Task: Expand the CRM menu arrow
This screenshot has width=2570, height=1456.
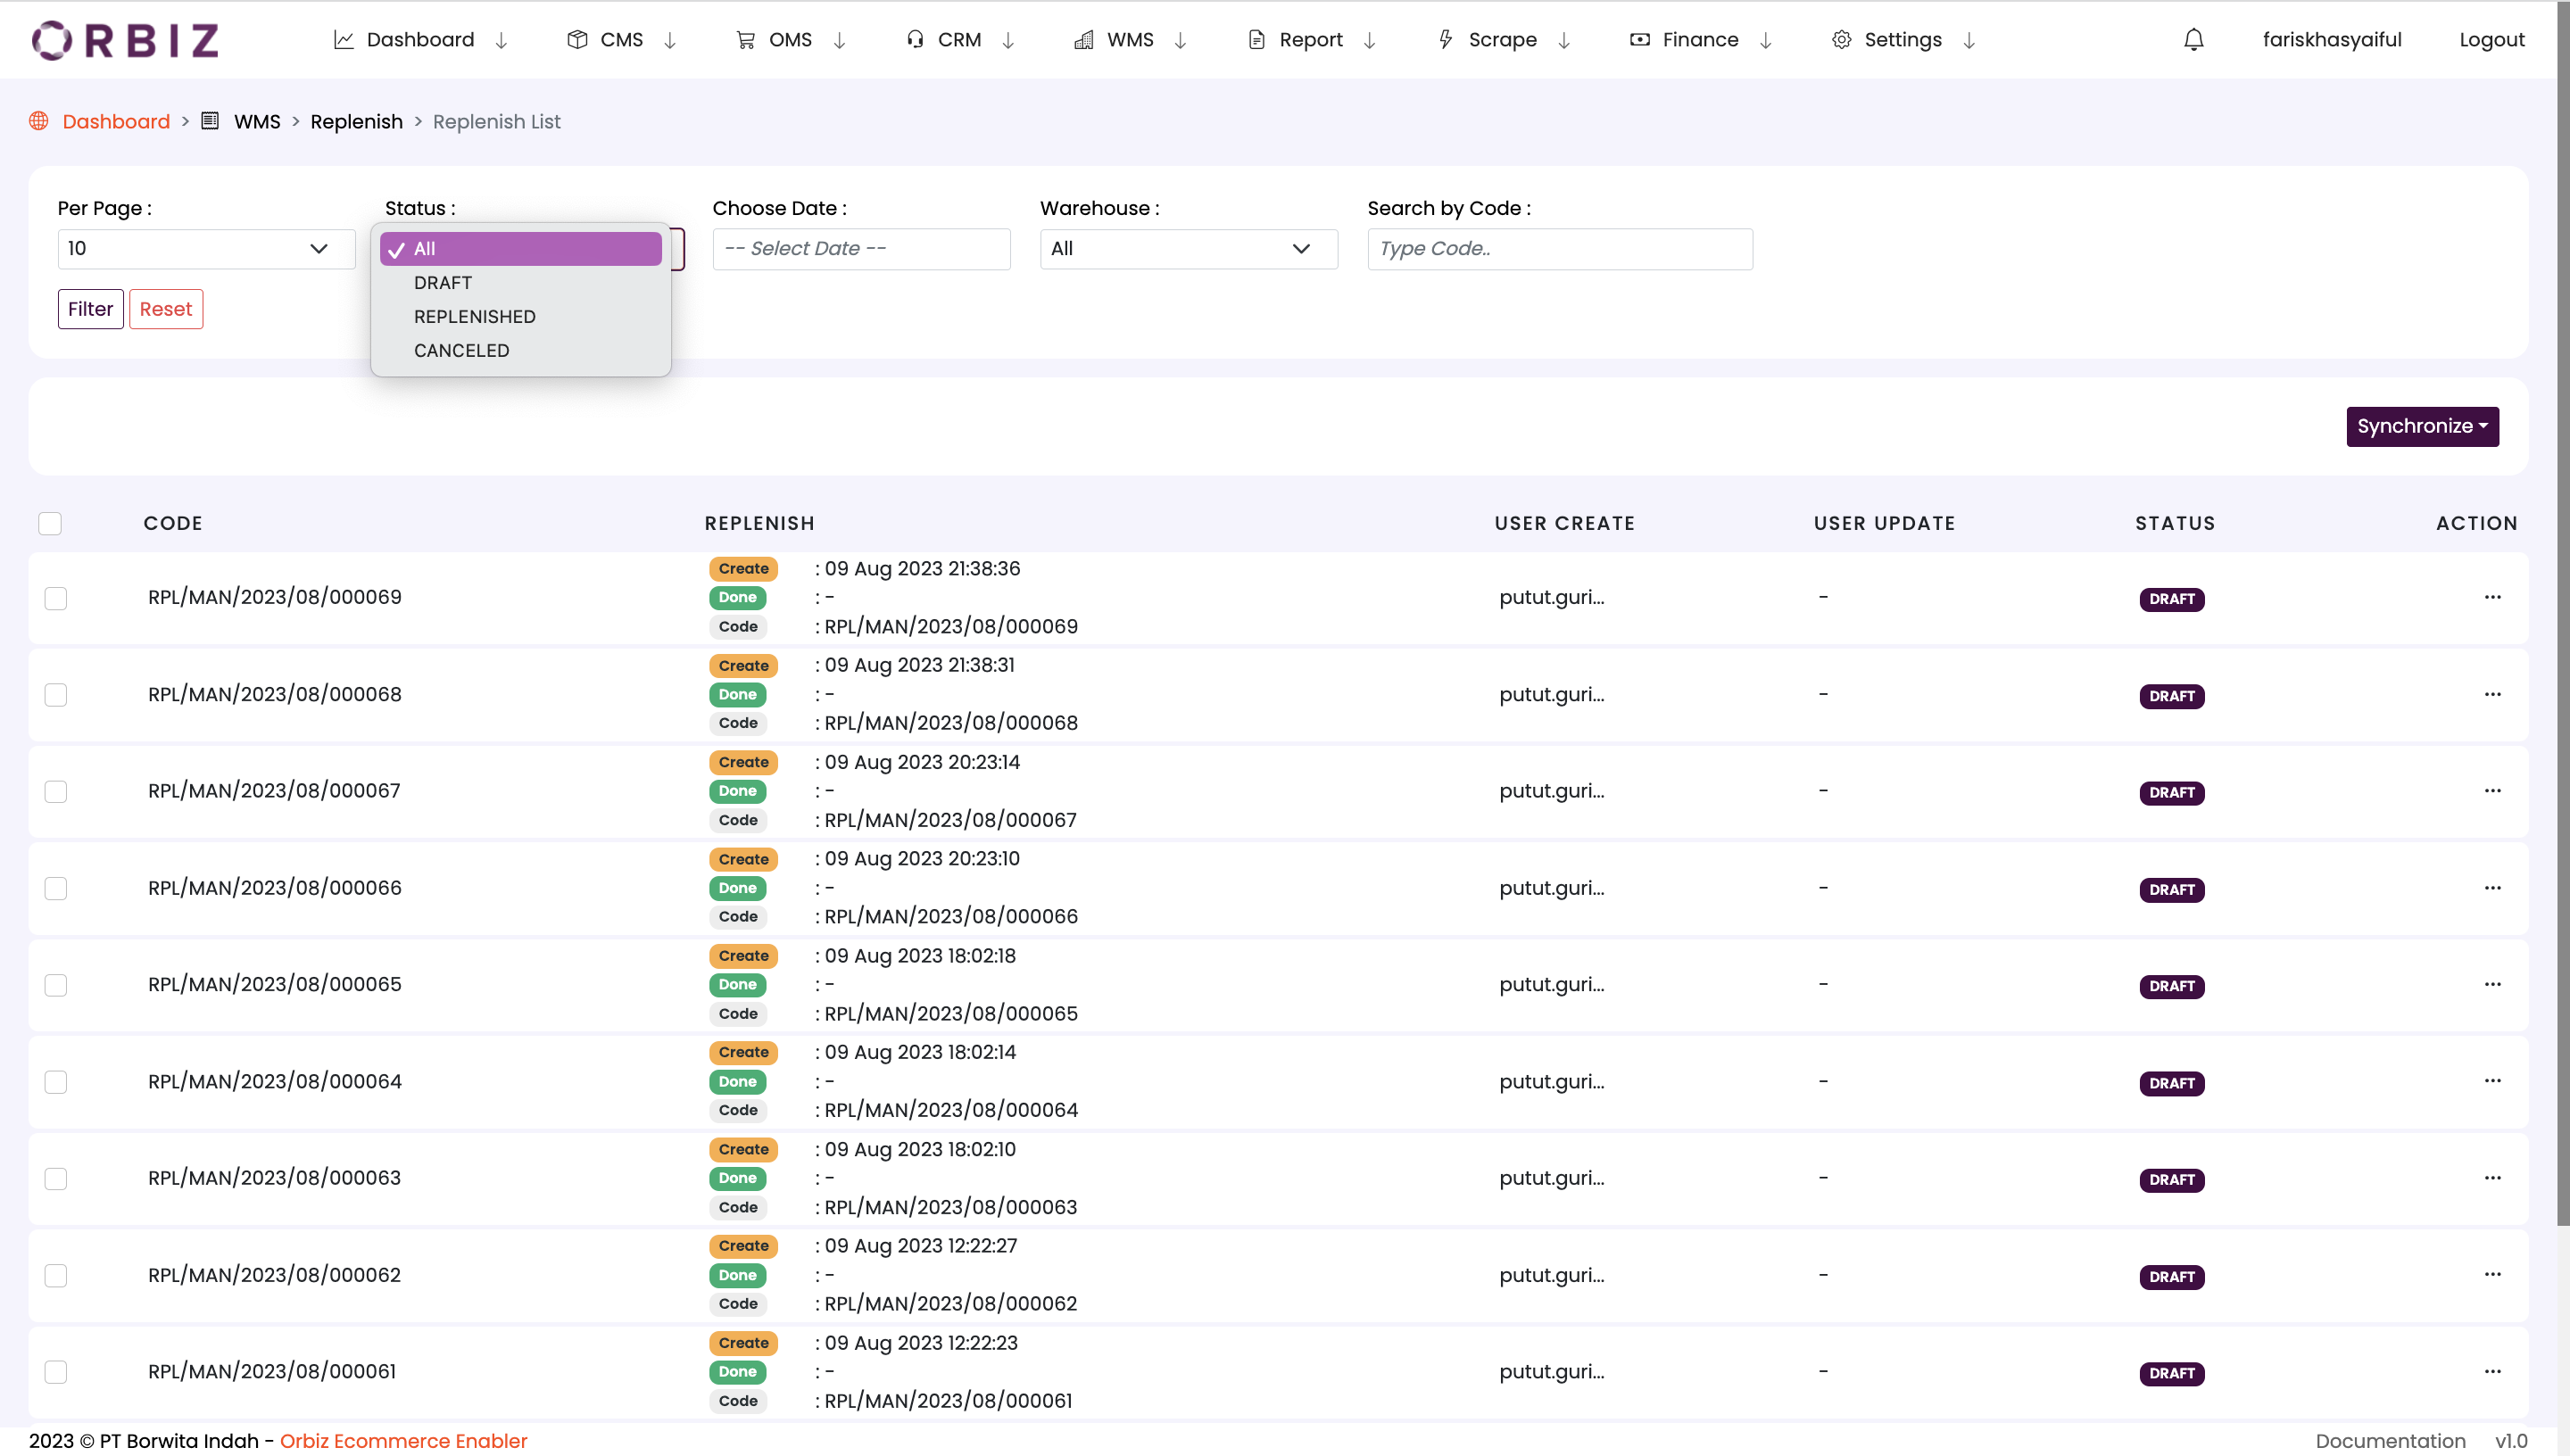Action: [1009, 40]
